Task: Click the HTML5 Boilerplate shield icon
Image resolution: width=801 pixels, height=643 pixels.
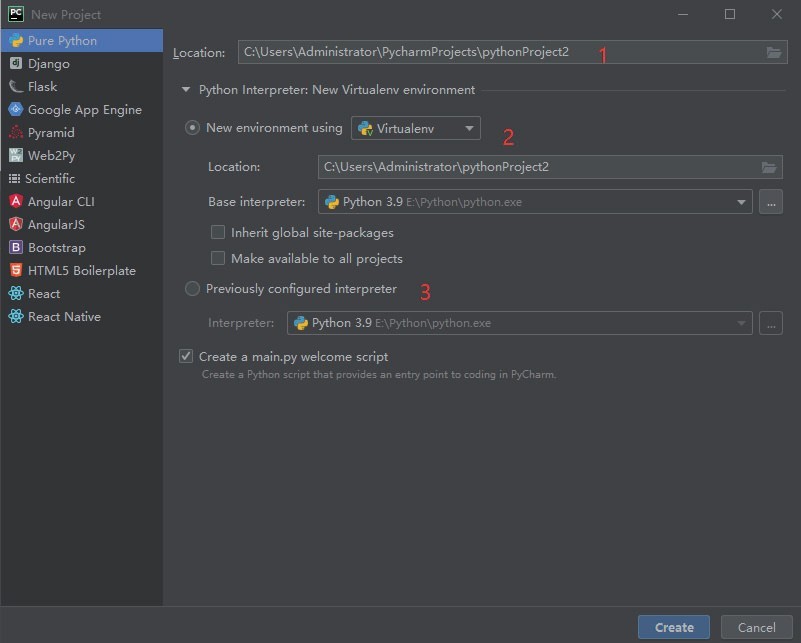Action: tap(16, 270)
